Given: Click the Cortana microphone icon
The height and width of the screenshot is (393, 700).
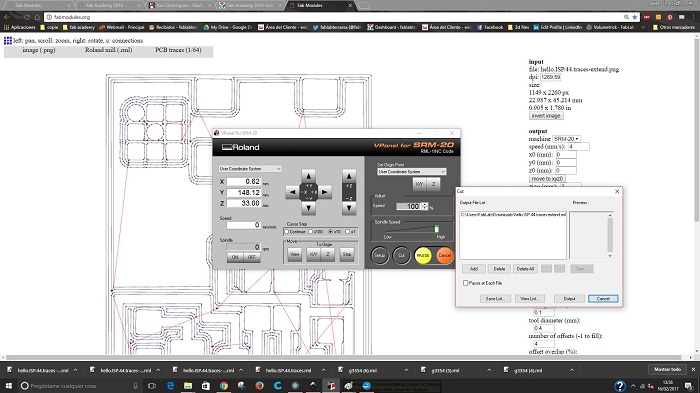Looking at the screenshot, I should tap(135, 385).
